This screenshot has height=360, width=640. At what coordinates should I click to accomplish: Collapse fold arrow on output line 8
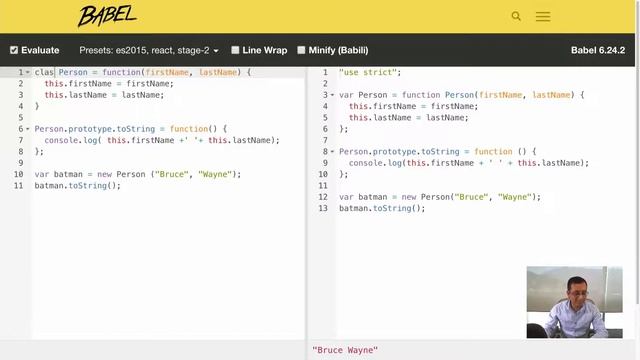(x=332, y=152)
